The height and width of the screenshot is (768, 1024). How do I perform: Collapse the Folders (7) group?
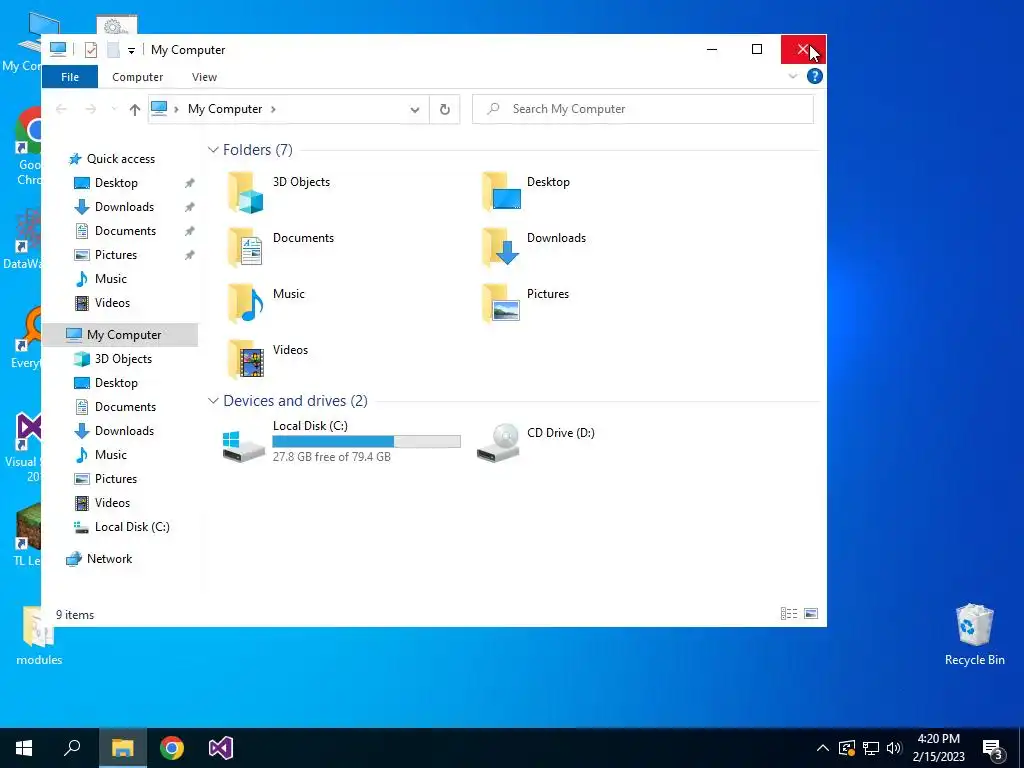[x=213, y=150]
